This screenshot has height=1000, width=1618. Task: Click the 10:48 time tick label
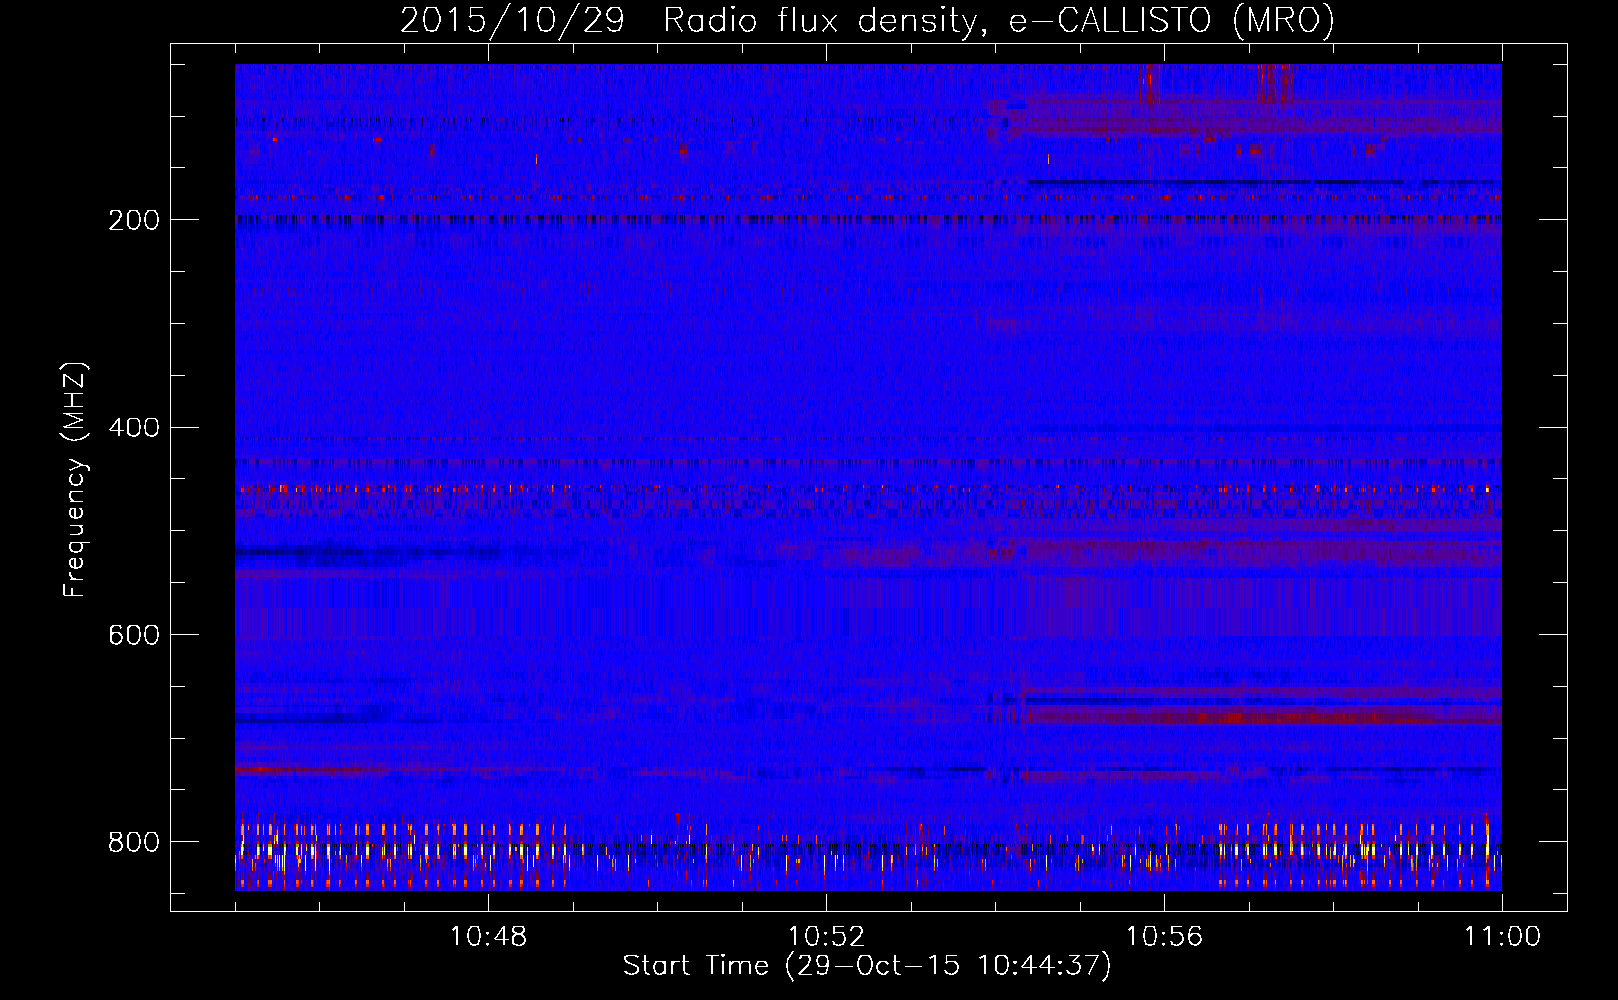tap(488, 937)
